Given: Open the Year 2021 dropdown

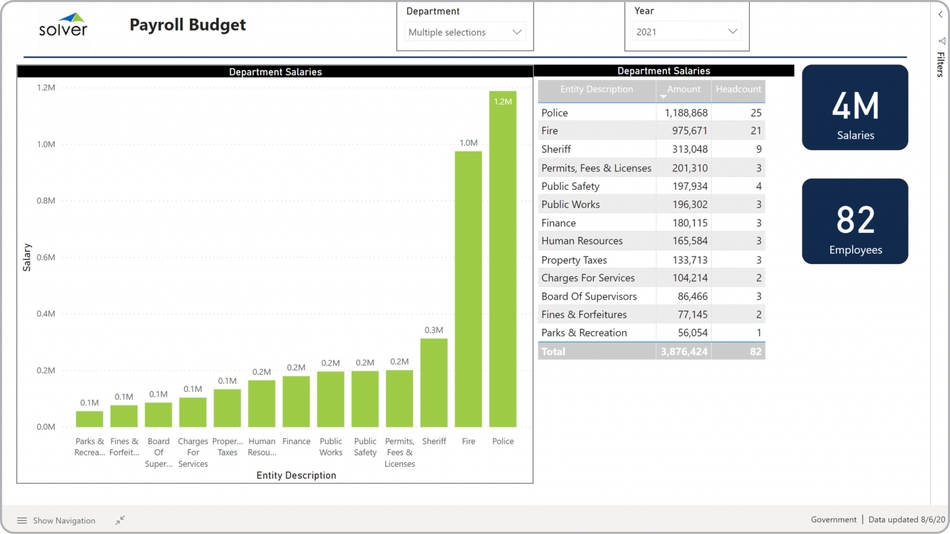Looking at the screenshot, I should (x=688, y=32).
